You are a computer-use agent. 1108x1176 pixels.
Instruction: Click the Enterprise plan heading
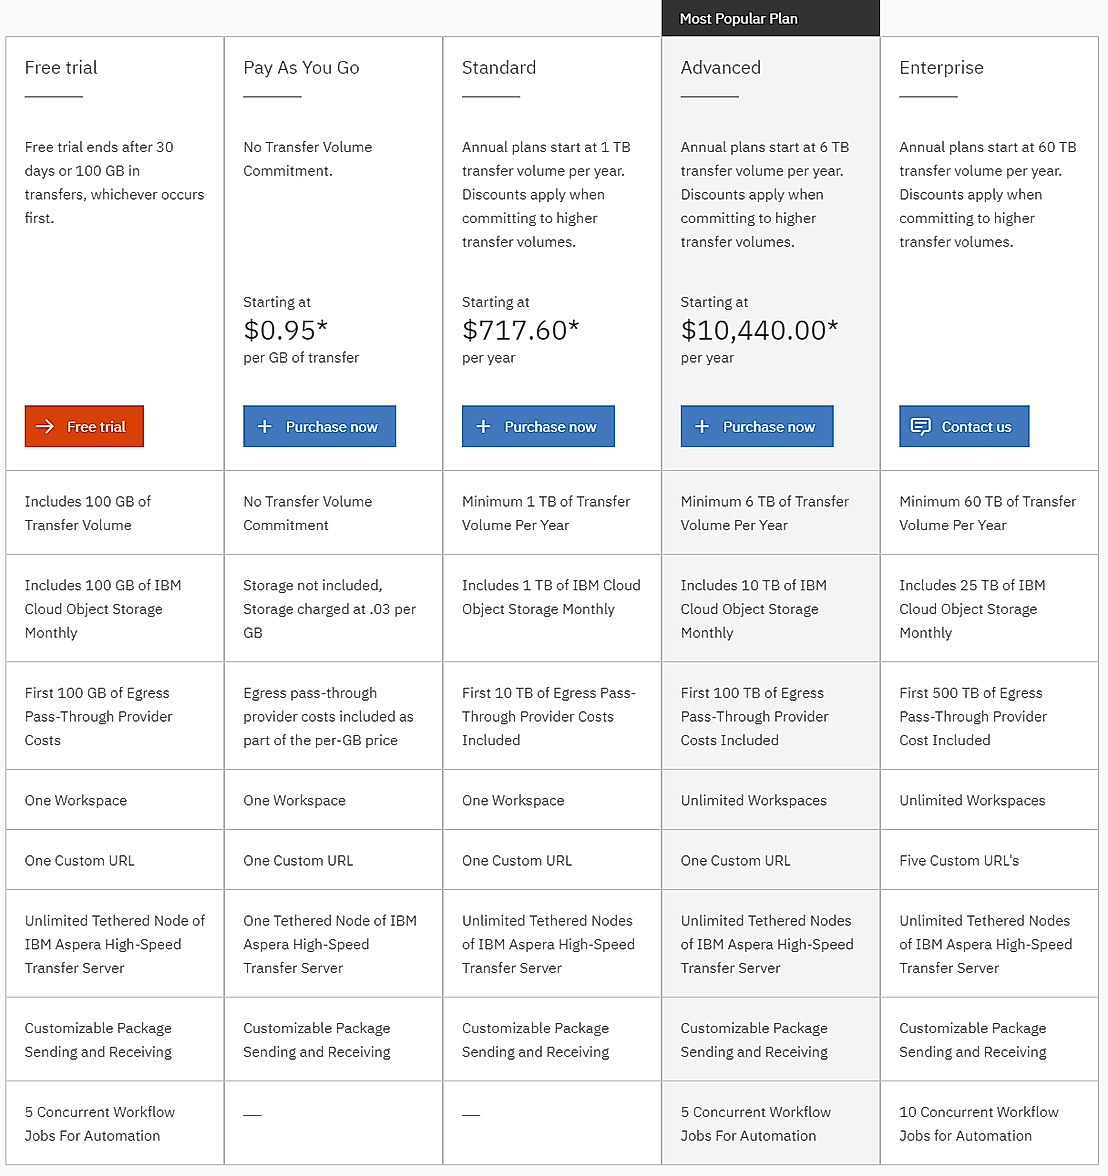pyautogui.click(x=941, y=68)
